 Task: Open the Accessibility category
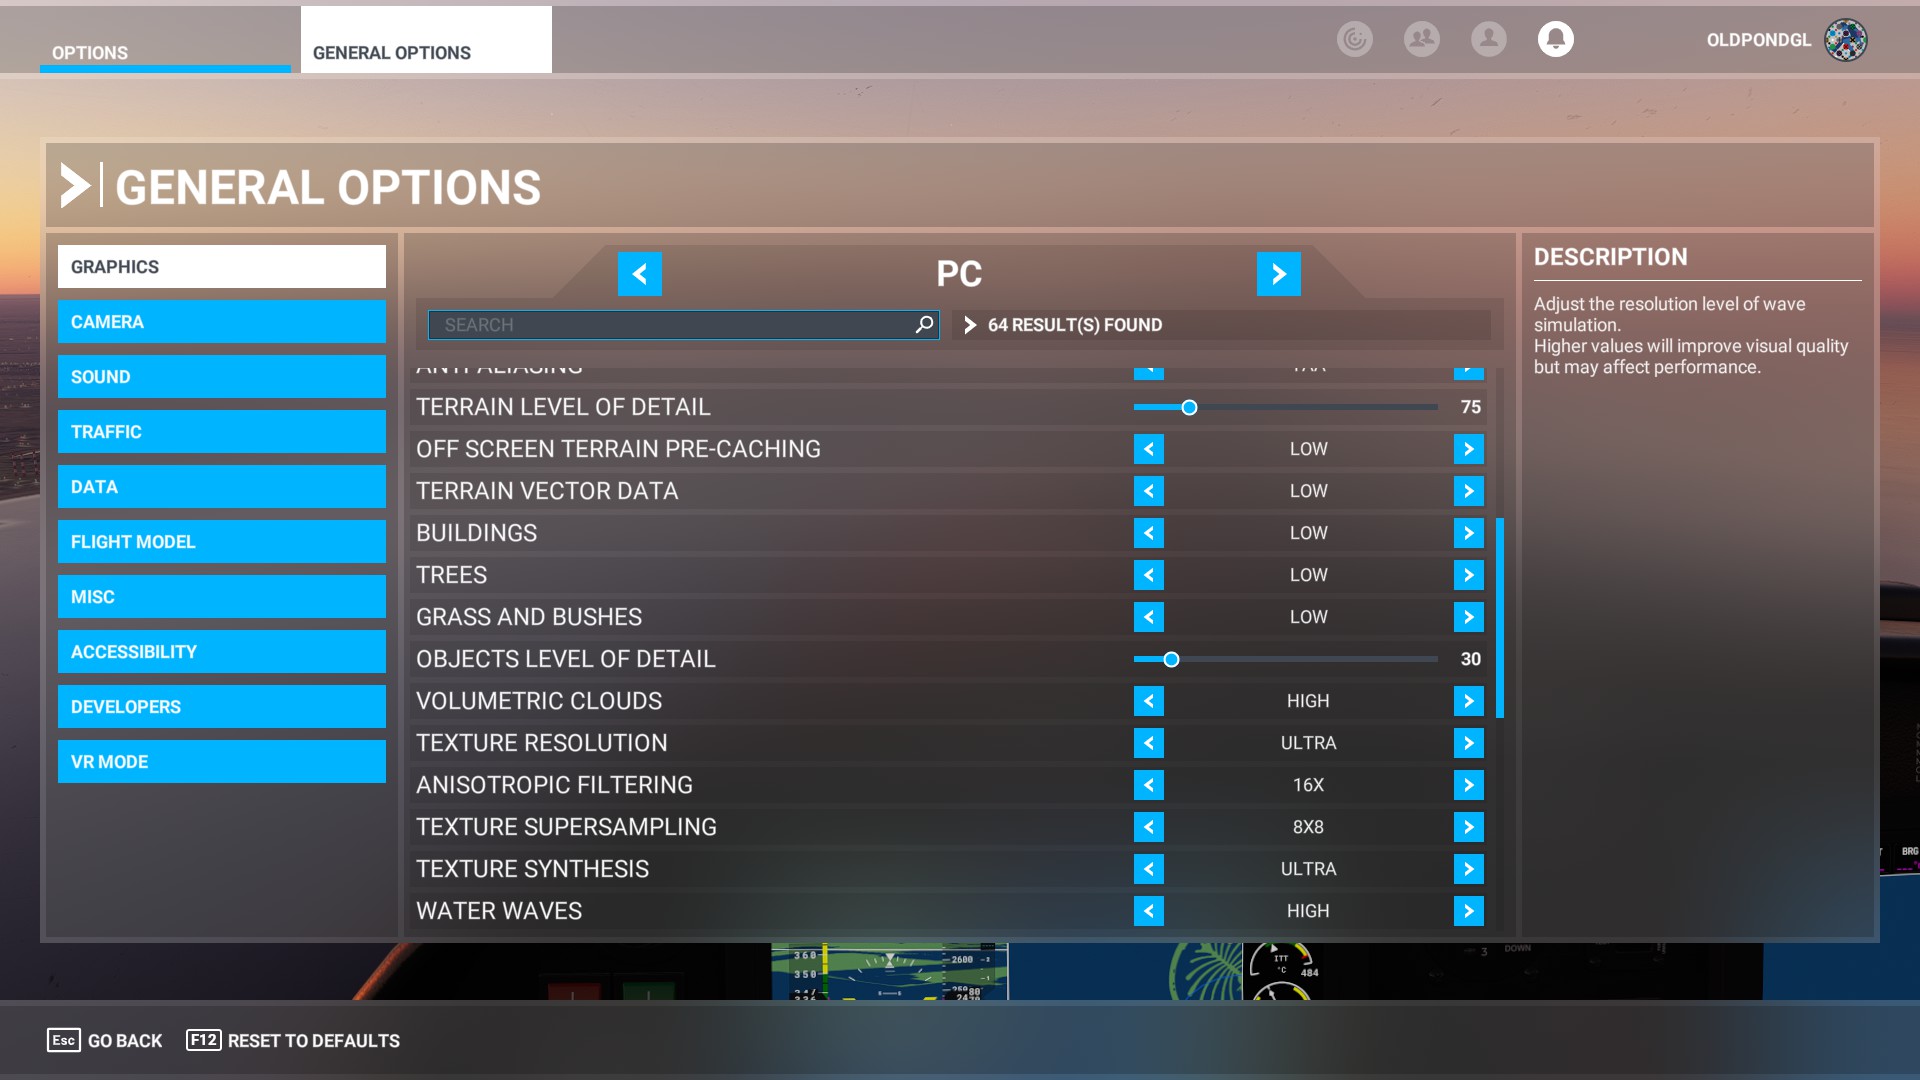point(222,652)
